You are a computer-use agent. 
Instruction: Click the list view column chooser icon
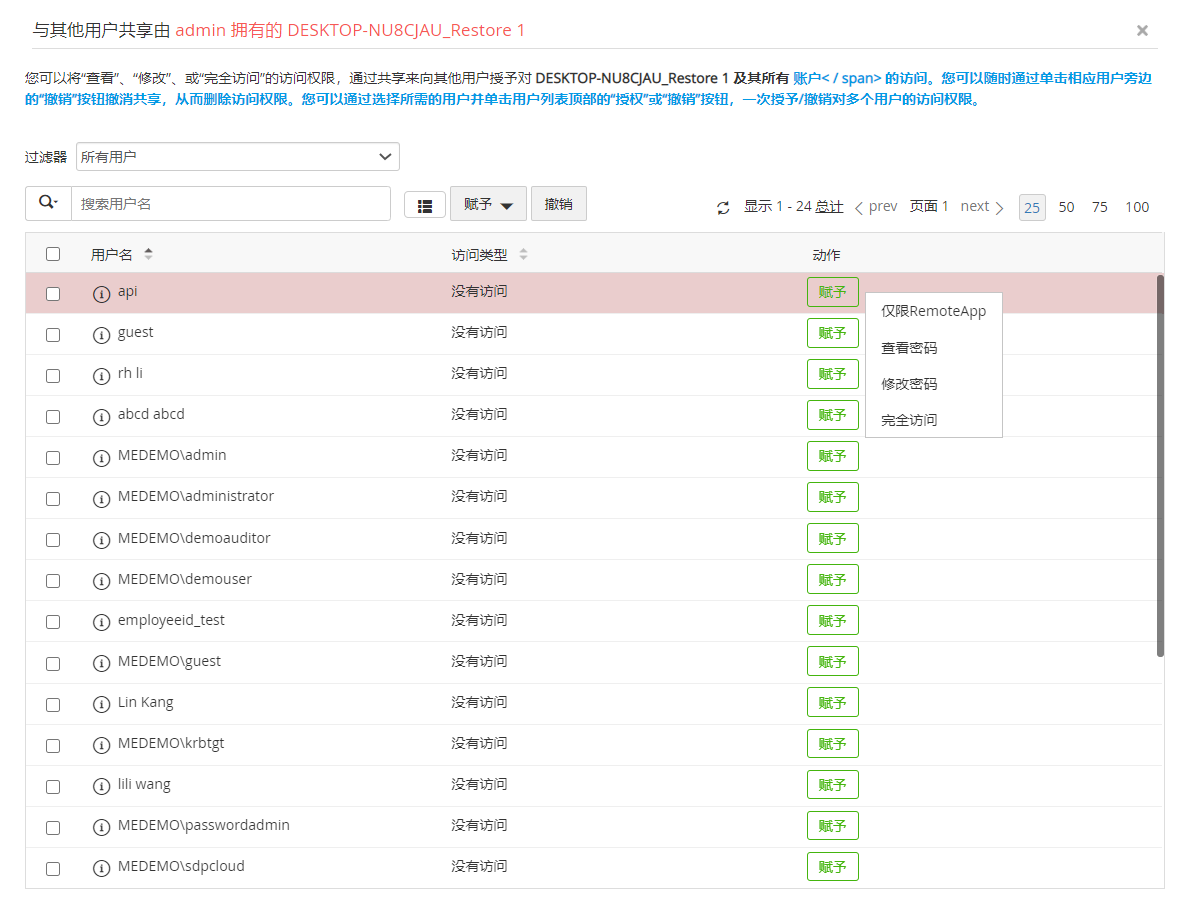(x=425, y=205)
